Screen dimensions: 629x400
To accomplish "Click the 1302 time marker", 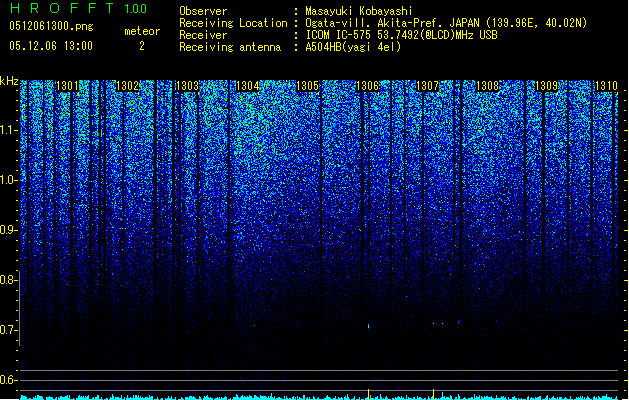I will (127, 86).
